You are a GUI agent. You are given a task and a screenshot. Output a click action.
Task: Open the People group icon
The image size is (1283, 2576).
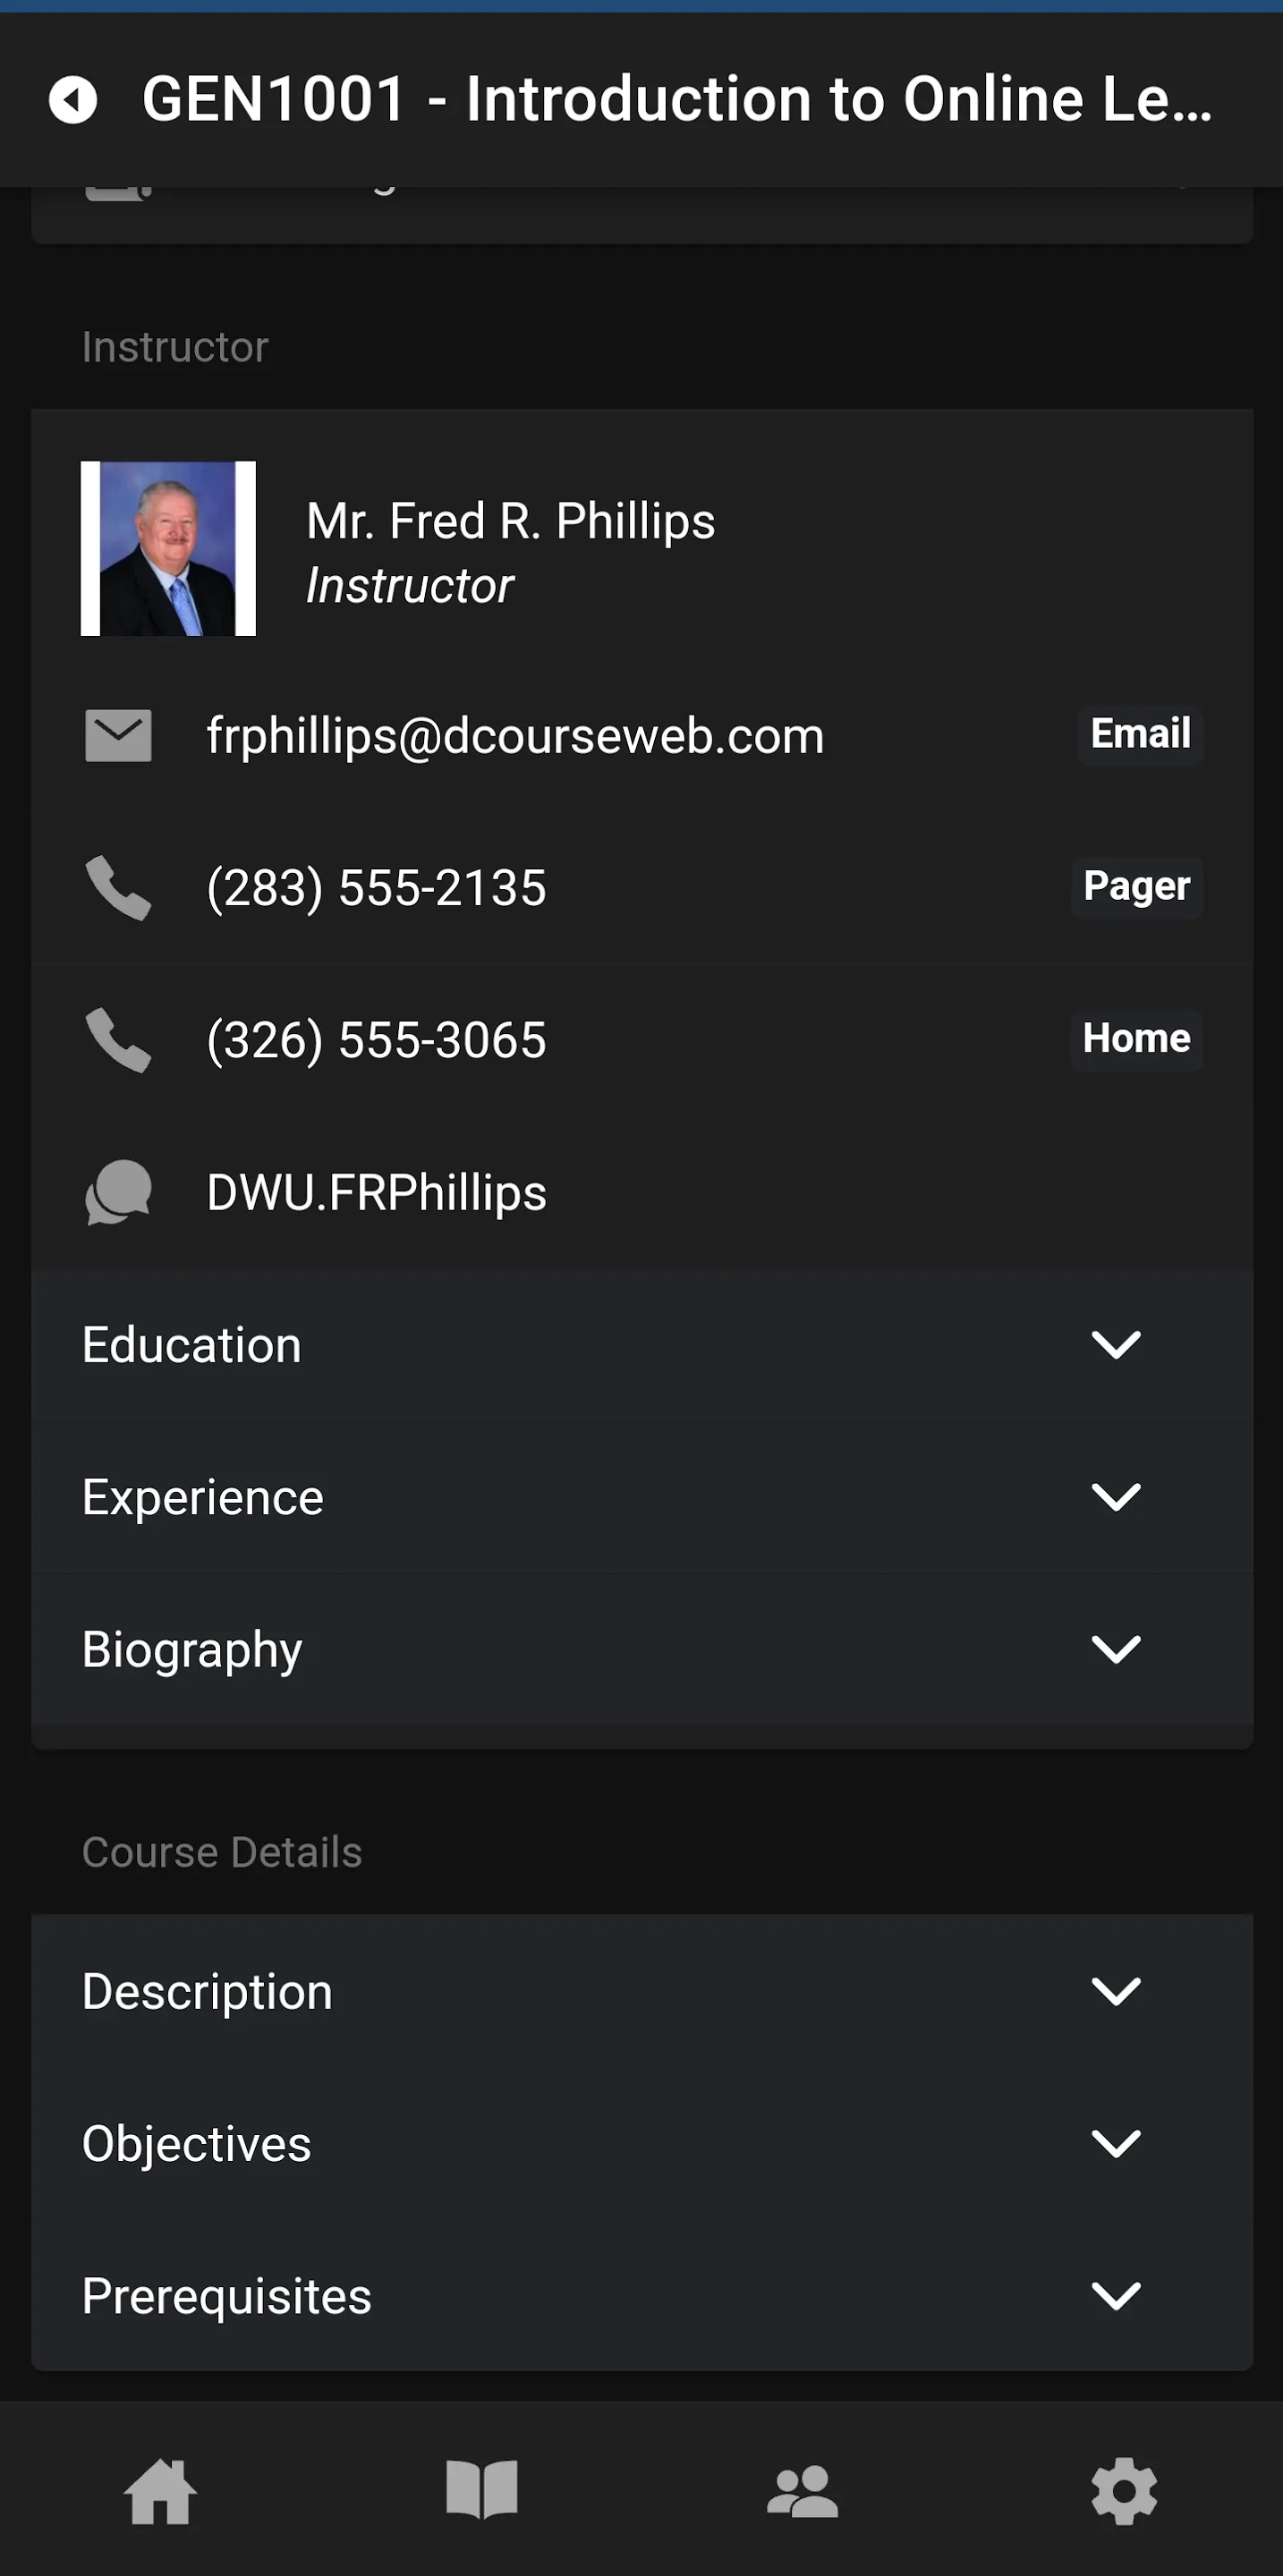click(802, 2491)
